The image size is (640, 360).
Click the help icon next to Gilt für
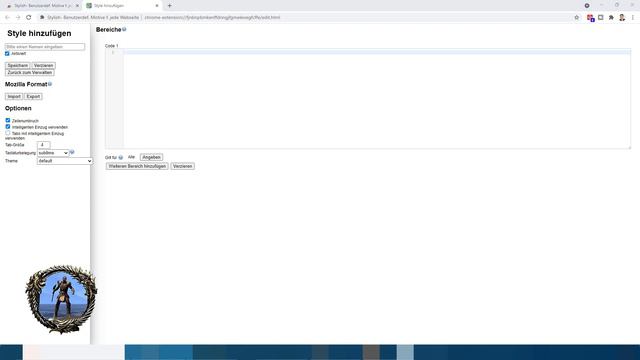[120, 158]
